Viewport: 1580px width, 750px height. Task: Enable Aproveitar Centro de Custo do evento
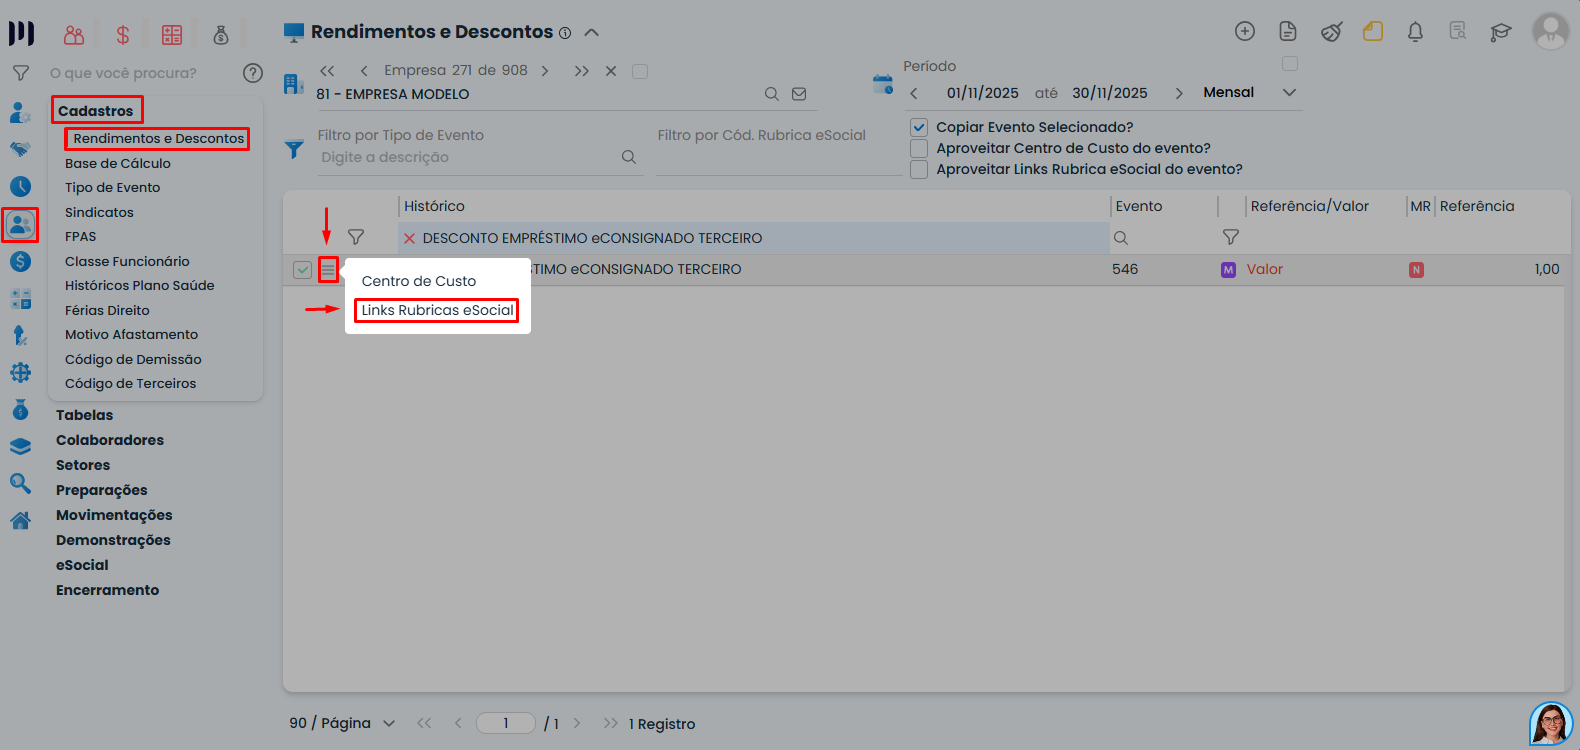click(x=919, y=148)
